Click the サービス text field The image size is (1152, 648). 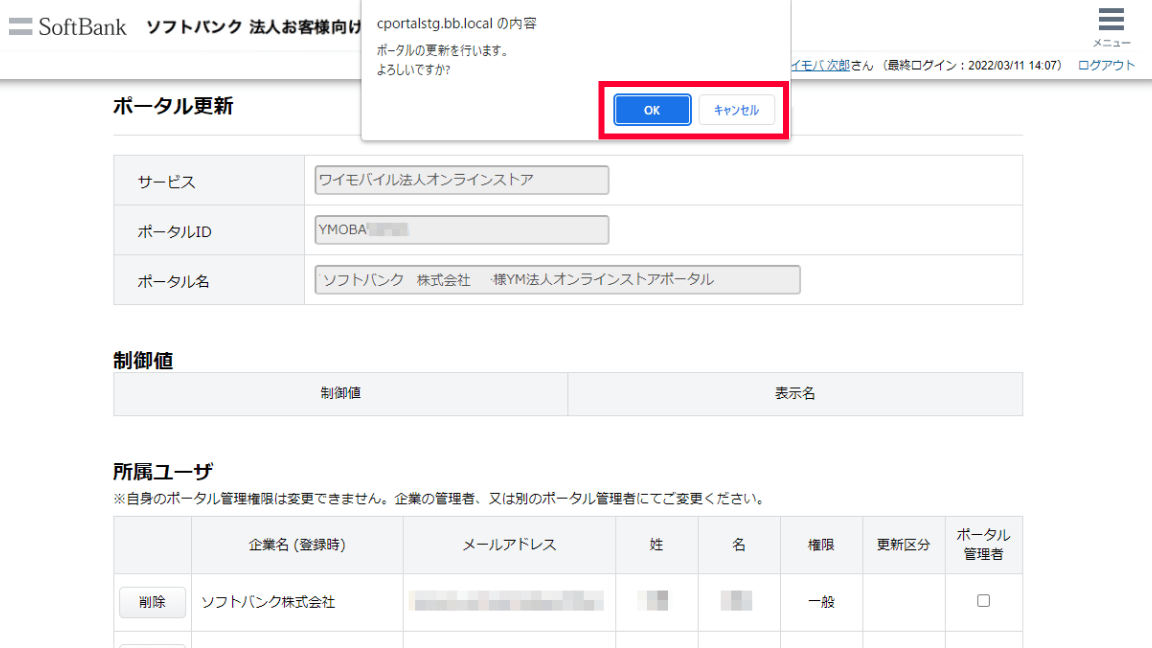pyautogui.click(x=460, y=180)
